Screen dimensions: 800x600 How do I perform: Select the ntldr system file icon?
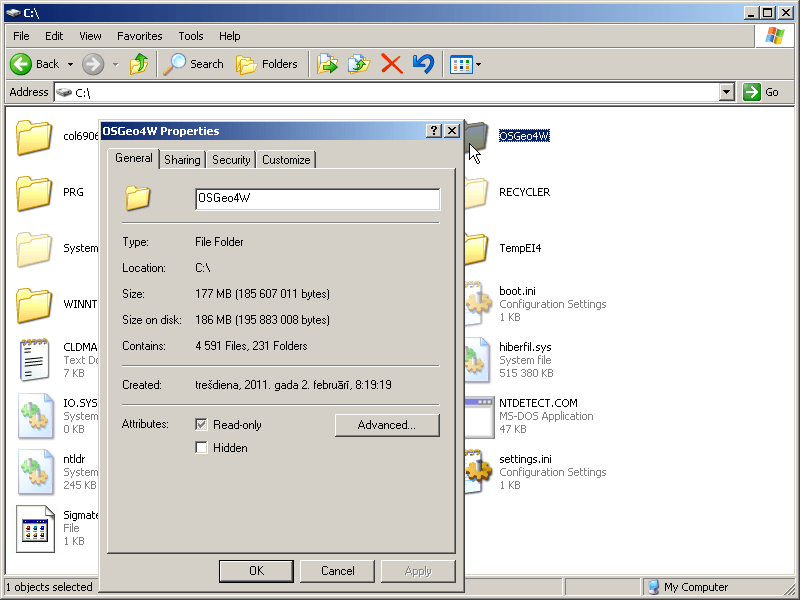coord(35,472)
